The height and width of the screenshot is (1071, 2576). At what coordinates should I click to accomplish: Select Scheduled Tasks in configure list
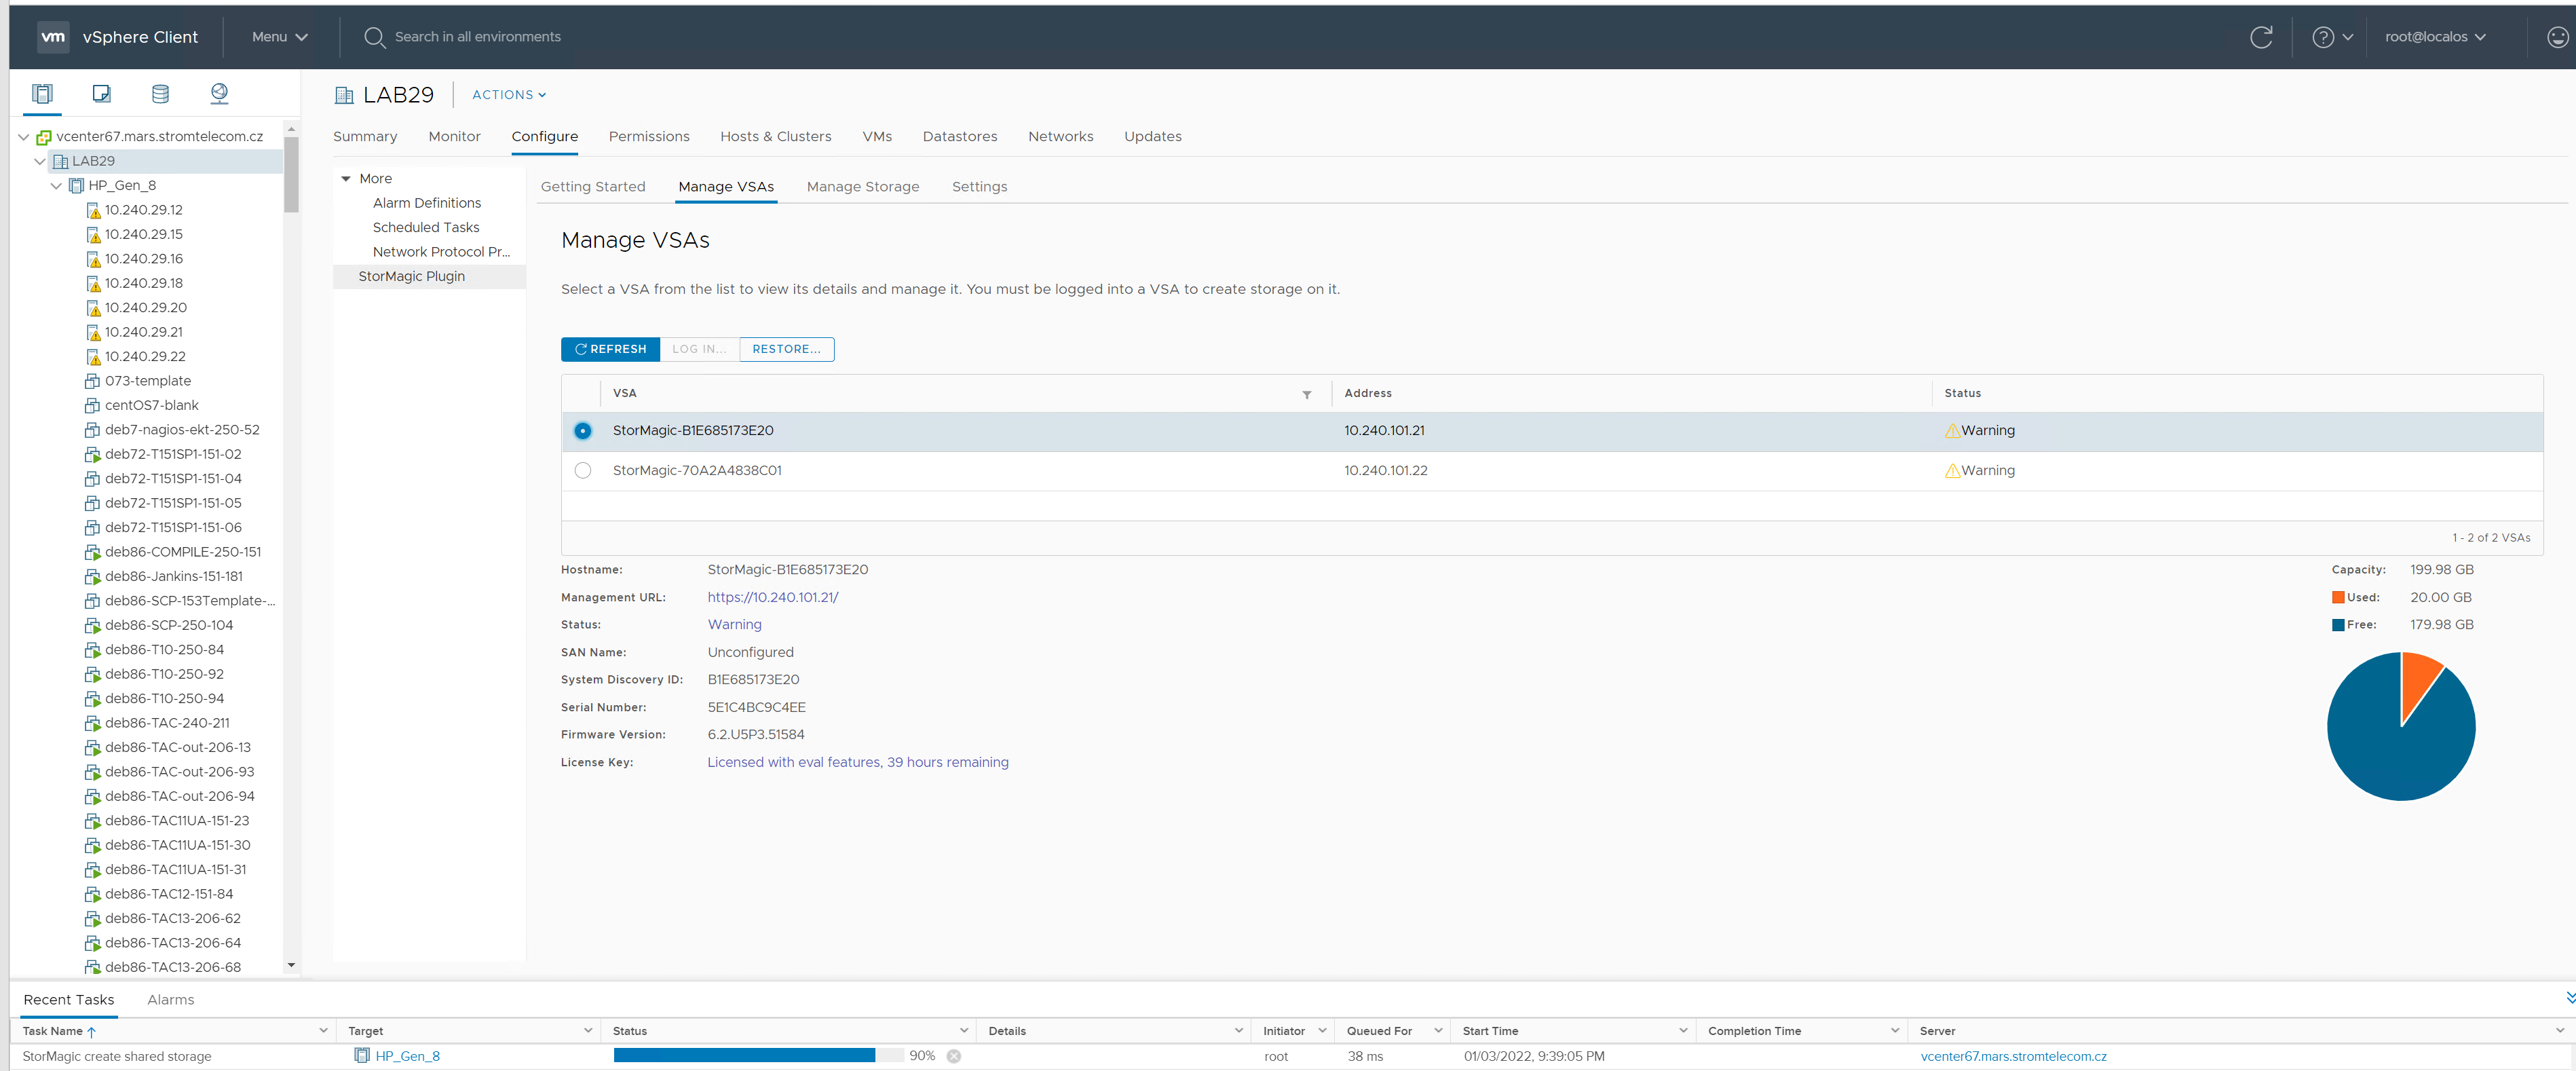[425, 228]
